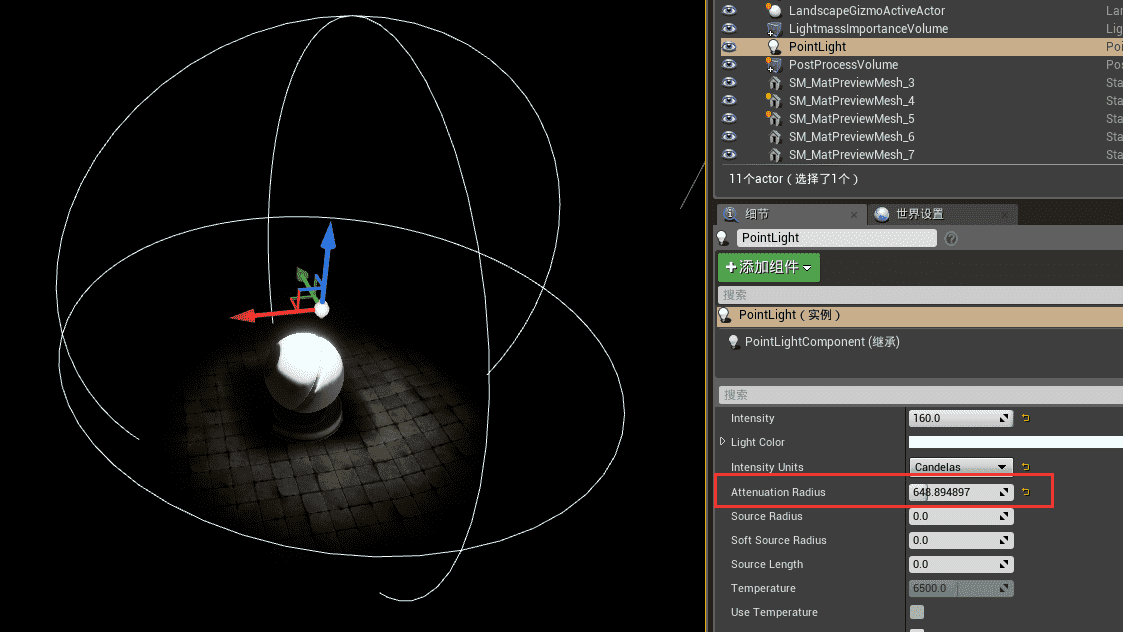This screenshot has width=1123, height=632.
Task: Open the green 添加组件 dropdown
Action: [768, 267]
